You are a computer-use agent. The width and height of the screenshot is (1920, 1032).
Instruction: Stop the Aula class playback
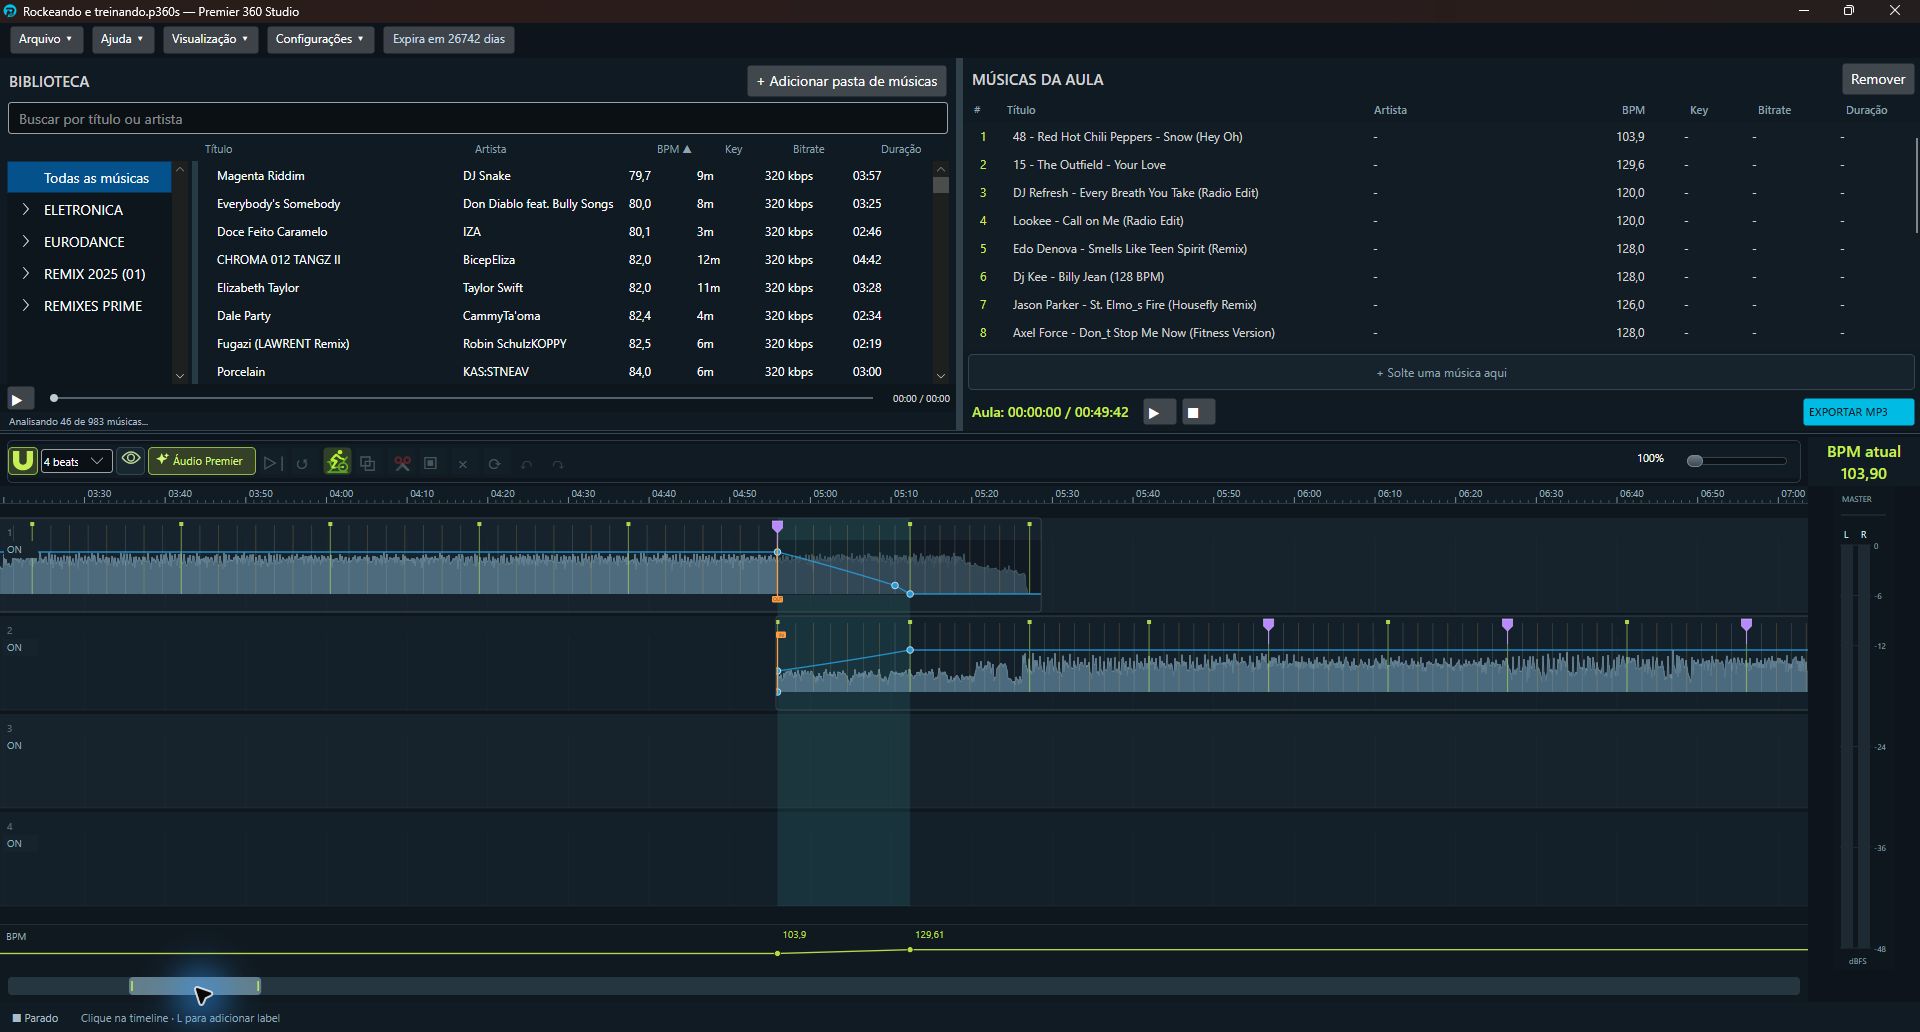click(1198, 412)
